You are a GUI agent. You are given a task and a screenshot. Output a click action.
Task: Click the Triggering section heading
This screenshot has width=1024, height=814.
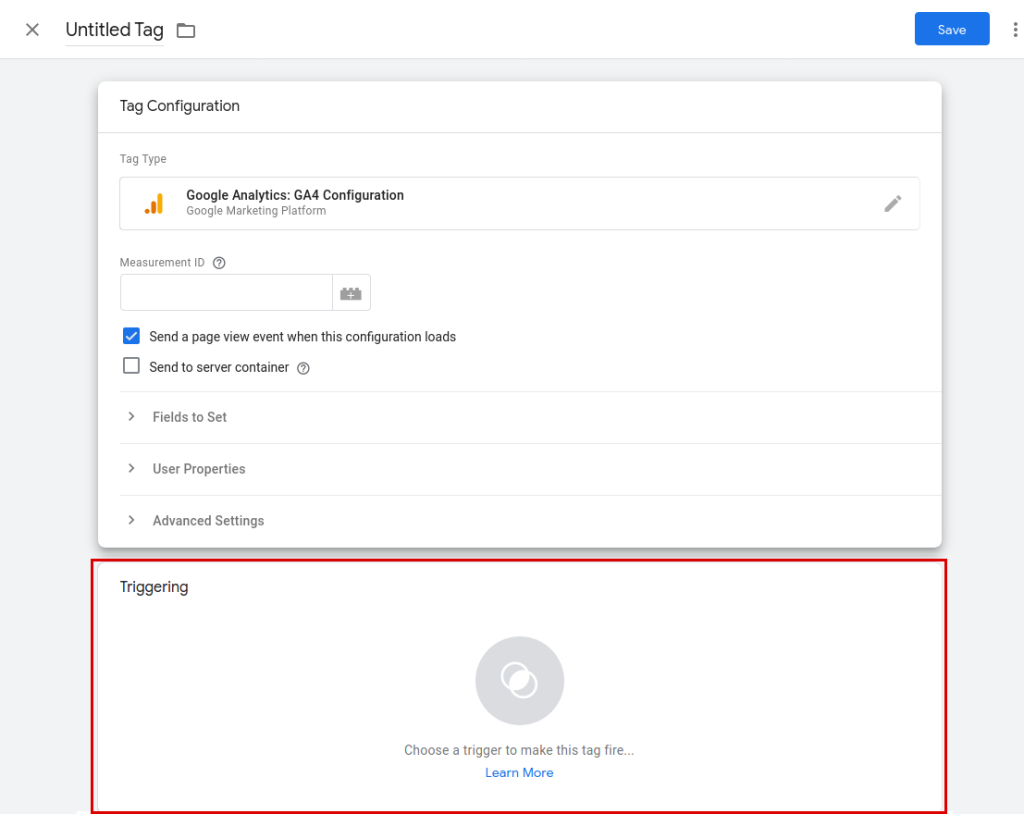pos(154,587)
